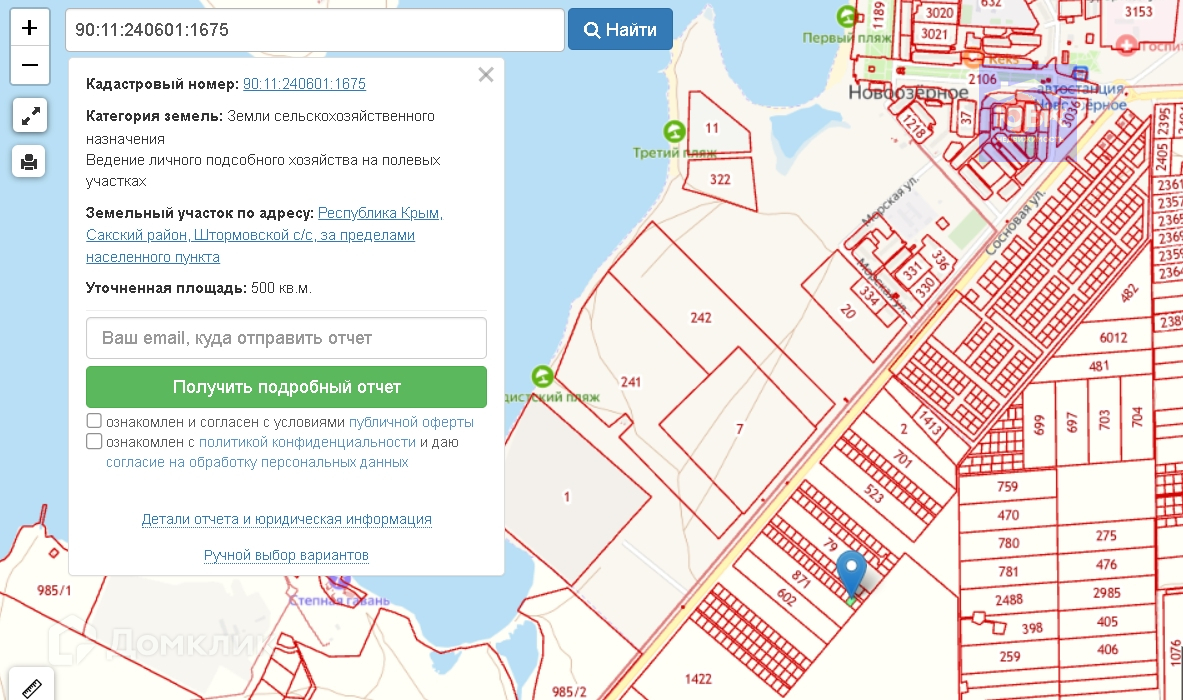Select parcel 759 on the map

click(1007, 487)
